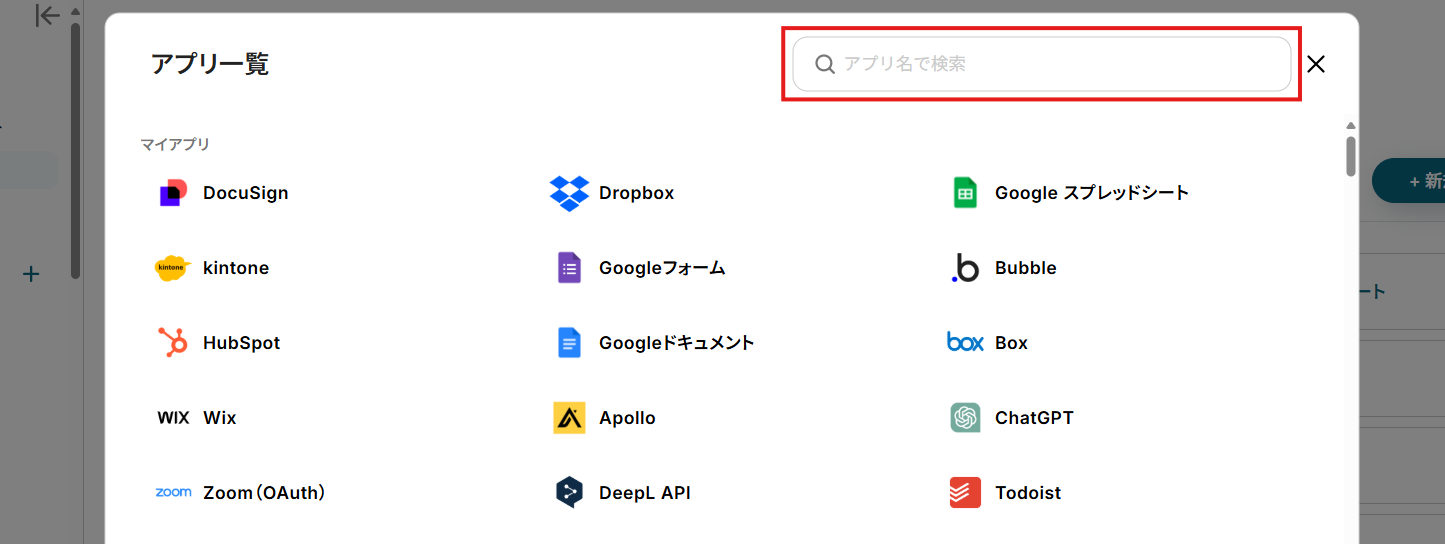Screen dimensions: 1445x544
Task: Close the アプリ一覧 dialog
Action: [1316, 64]
